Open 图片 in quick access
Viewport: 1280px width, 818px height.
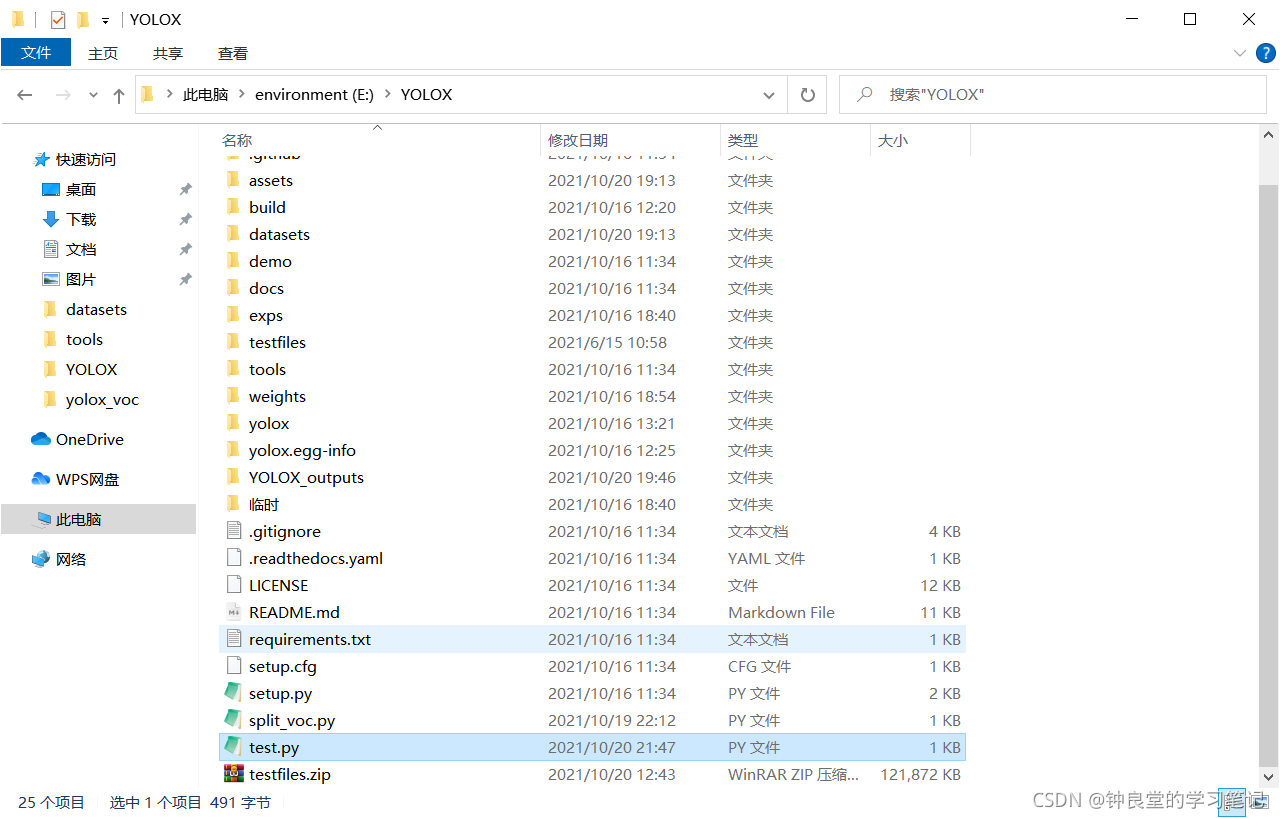[70, 279]
